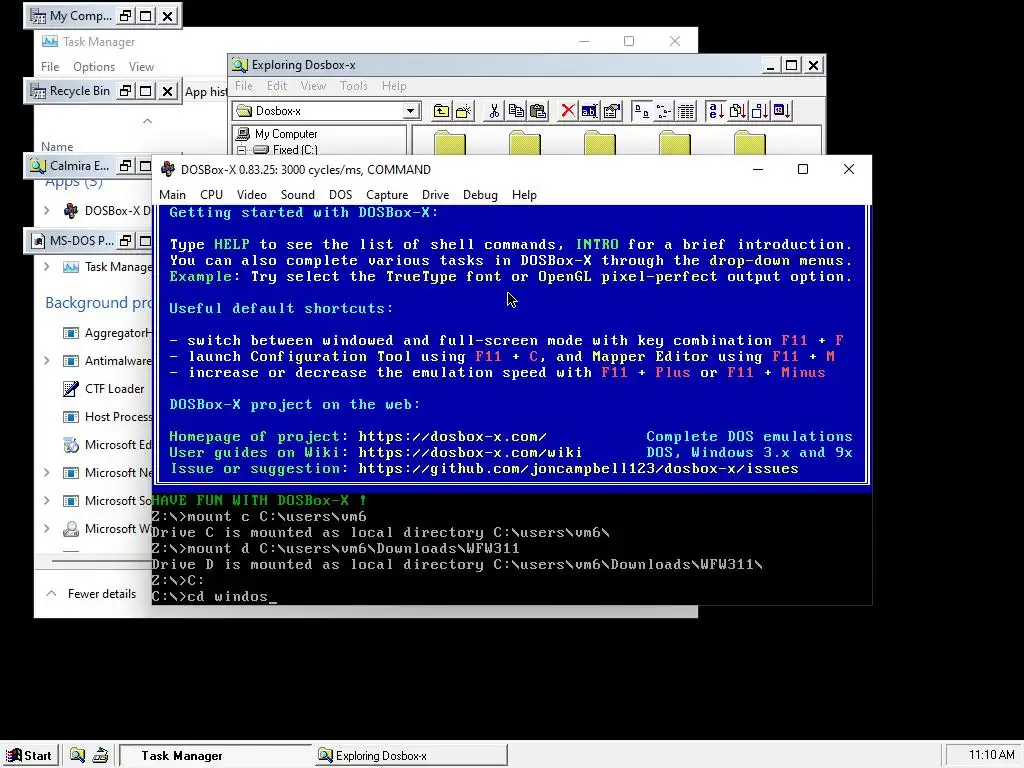Expand the Microsoft Ne process row
Viewport: 1024px width, 768px height.
click(47, 473)
